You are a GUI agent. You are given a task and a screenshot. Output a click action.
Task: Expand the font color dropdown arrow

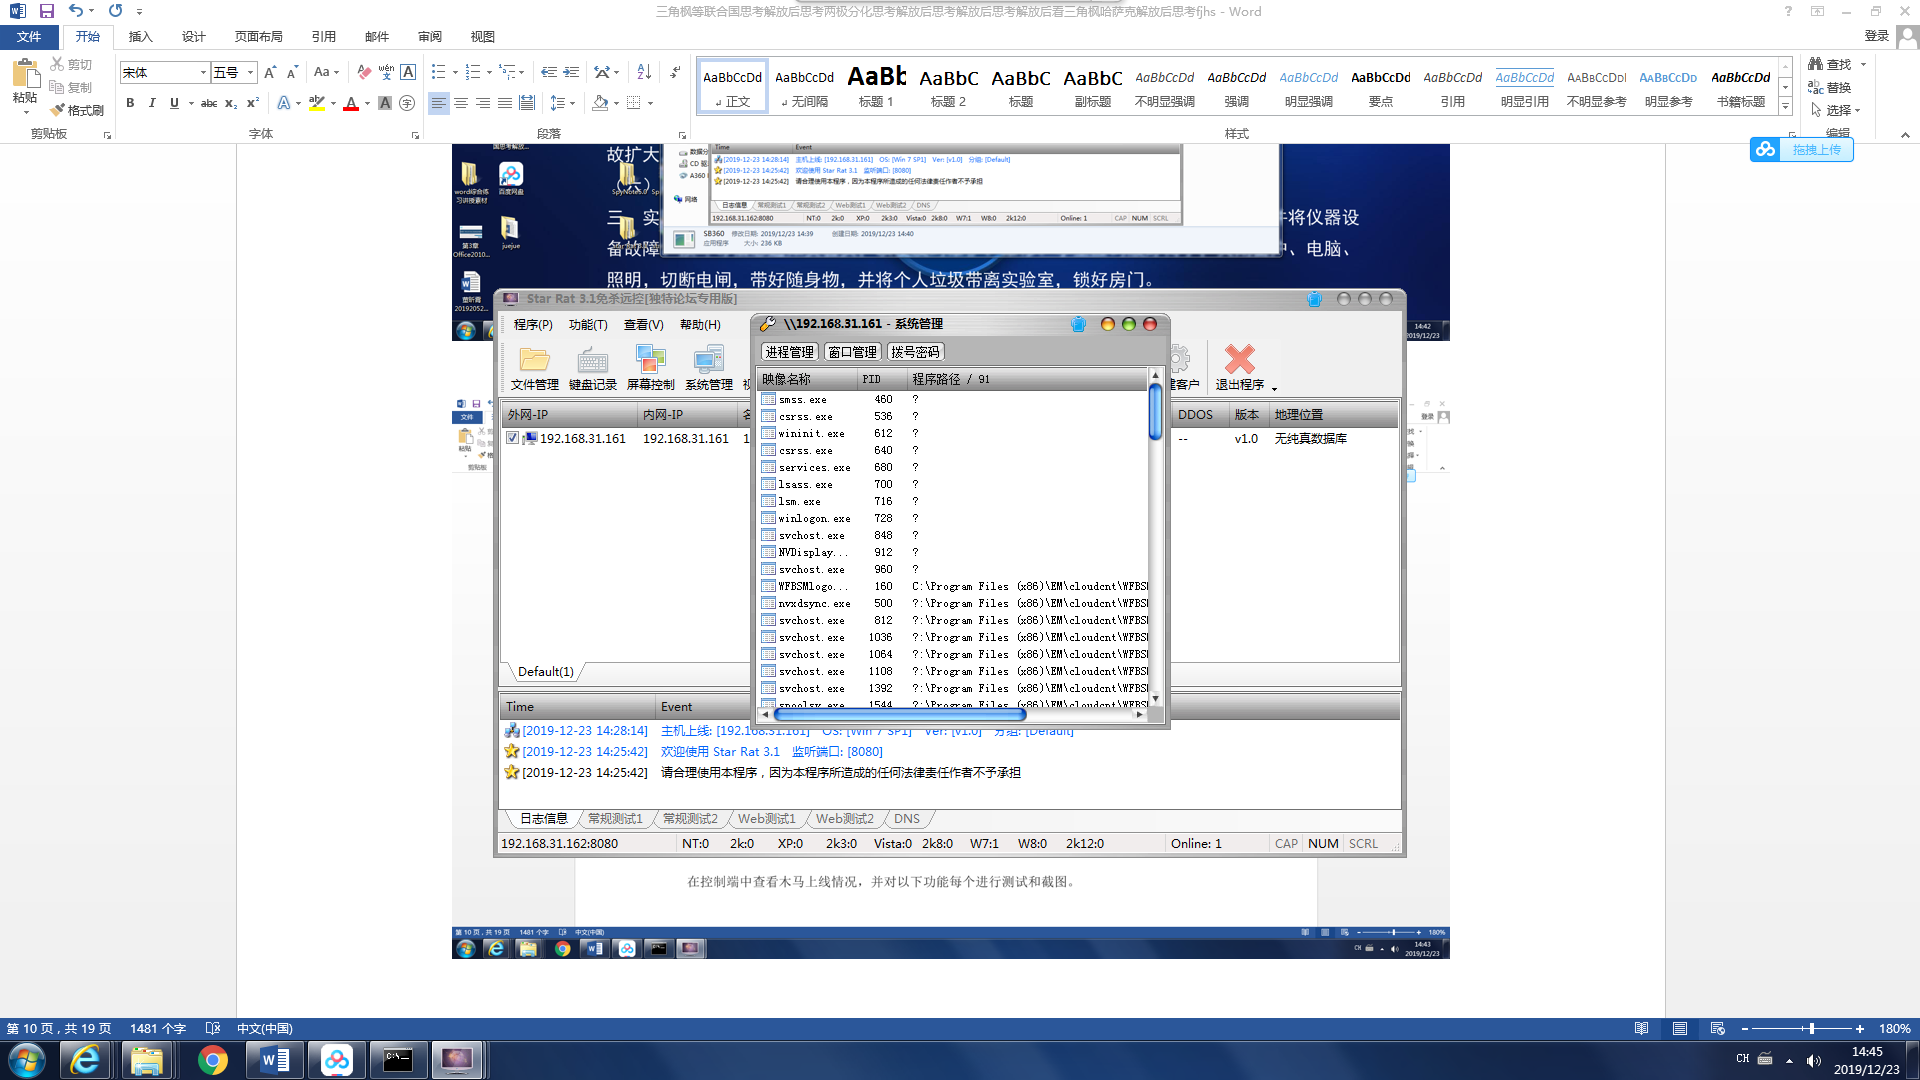367,103
